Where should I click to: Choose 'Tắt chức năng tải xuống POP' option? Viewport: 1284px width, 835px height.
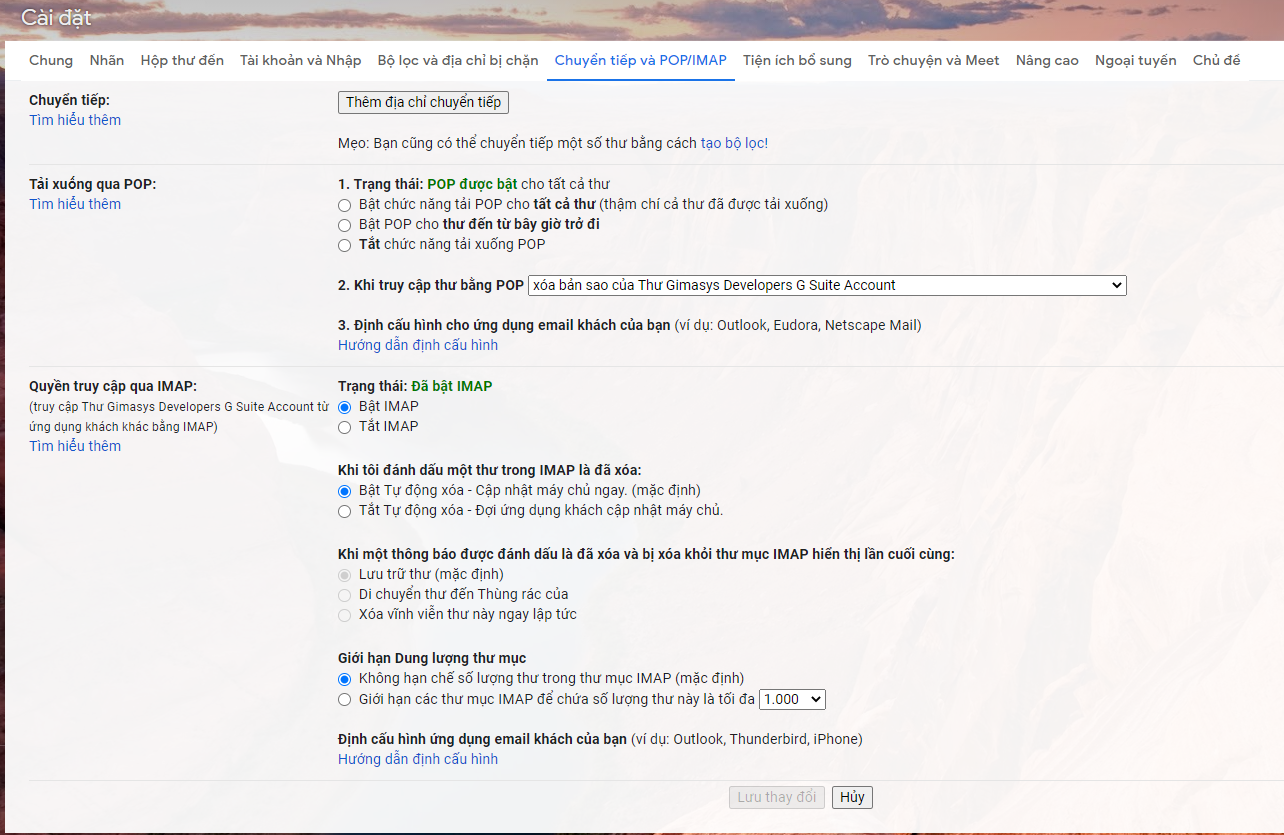(344, 245)
